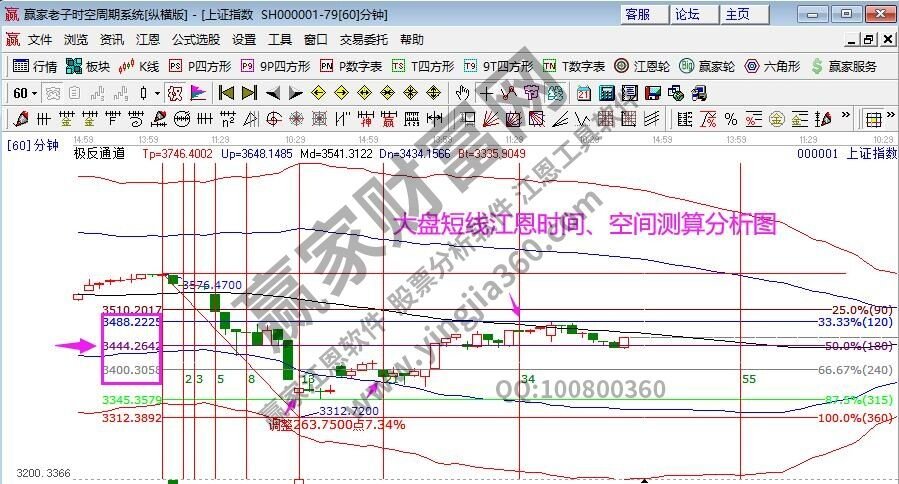This screenshot has height=484, width=899.
Task: Toggle the grid layout view icon
Action: coord(873,119)
